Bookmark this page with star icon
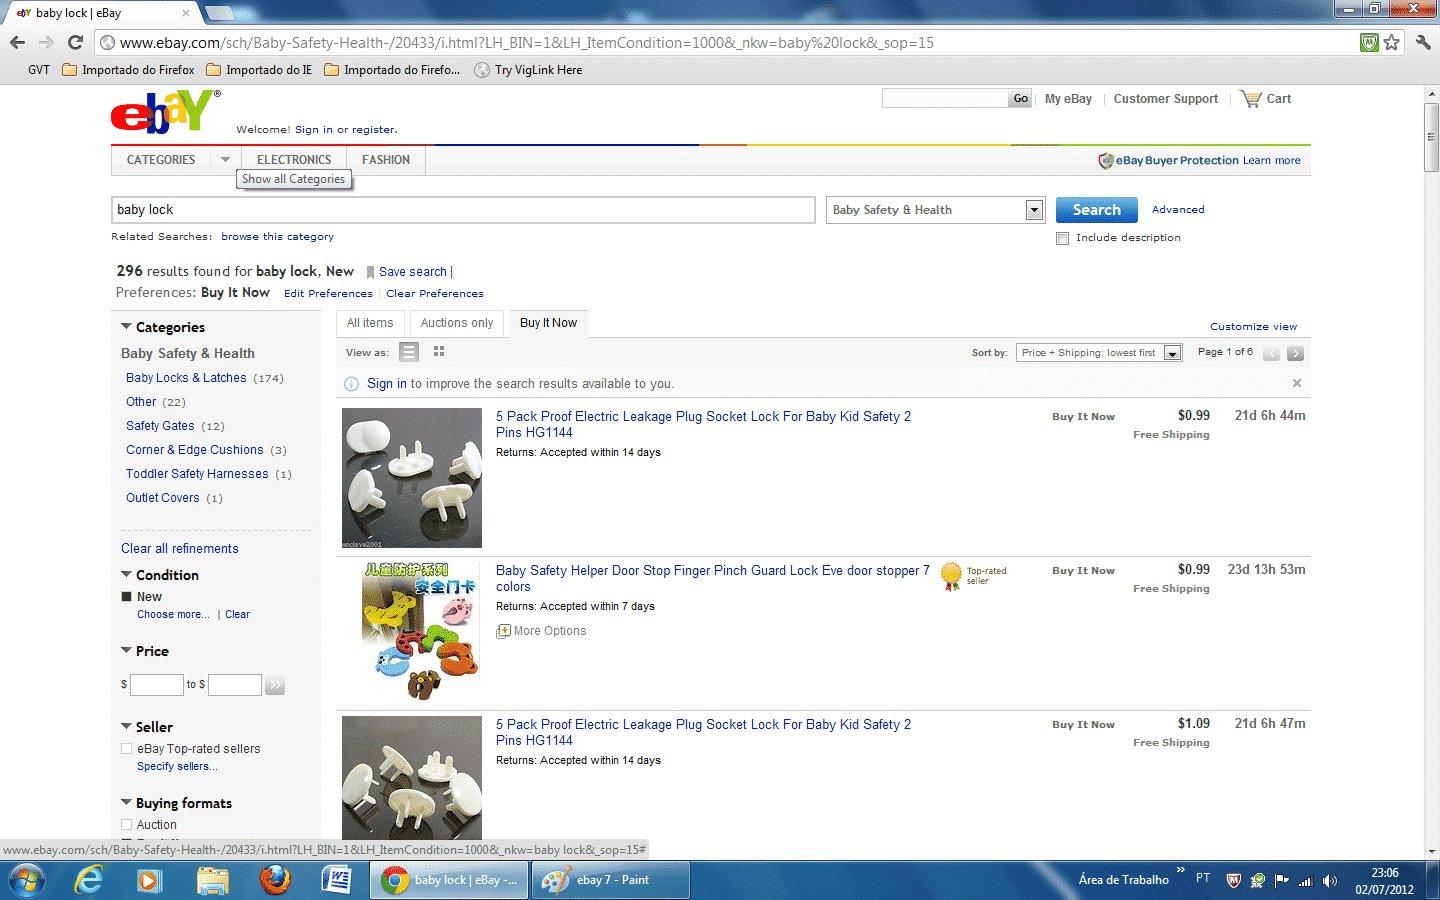The height and width of the screenshot is (900, 1440). (1391, 43)
